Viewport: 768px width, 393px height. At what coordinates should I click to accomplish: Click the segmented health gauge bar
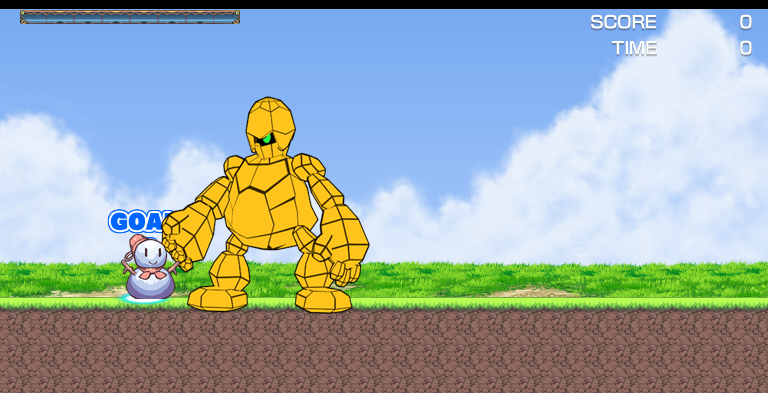(130, 17)
